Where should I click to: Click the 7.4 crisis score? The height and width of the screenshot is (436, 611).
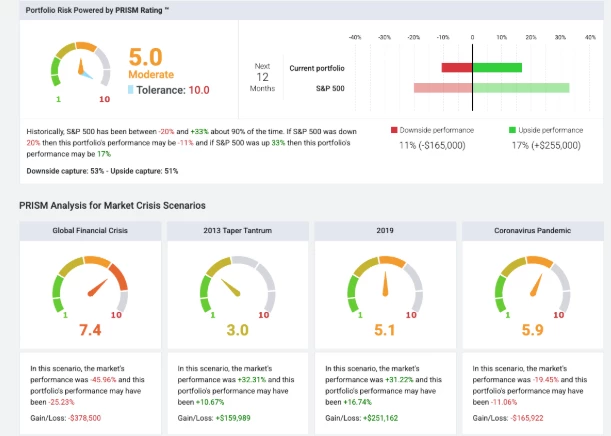coord(90,330)
